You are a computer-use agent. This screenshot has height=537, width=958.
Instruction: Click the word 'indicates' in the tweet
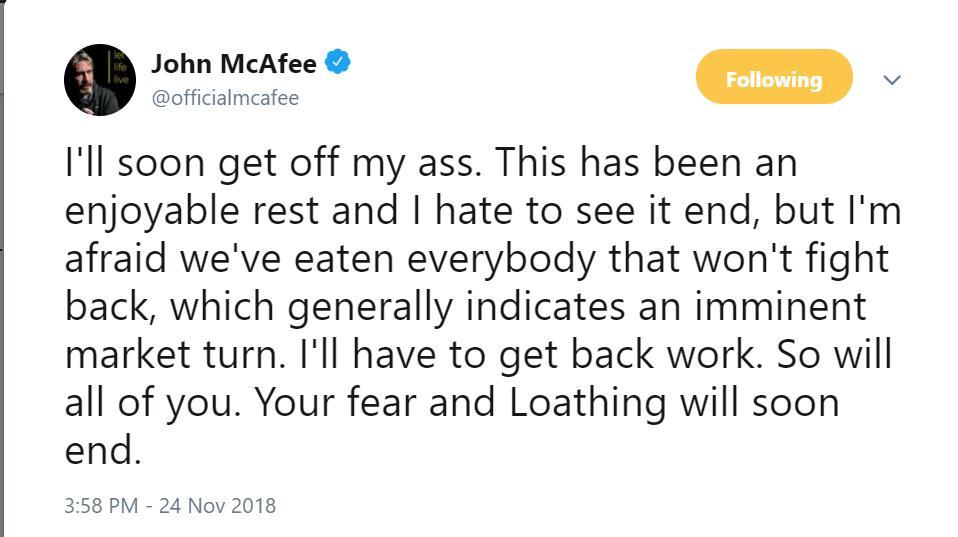(x=546, y=306)
